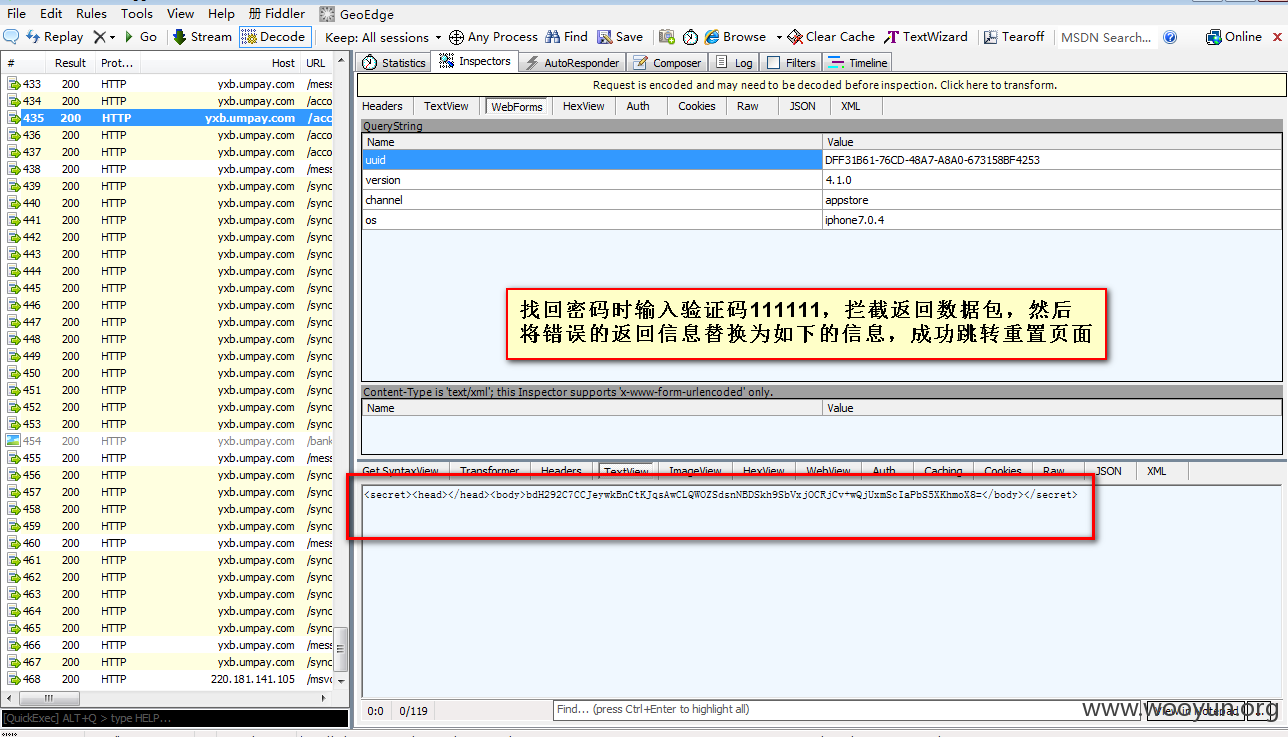Switch to the Statistics tab
Viewport: 1288px width, 737px height.
(x=393, y=62)
